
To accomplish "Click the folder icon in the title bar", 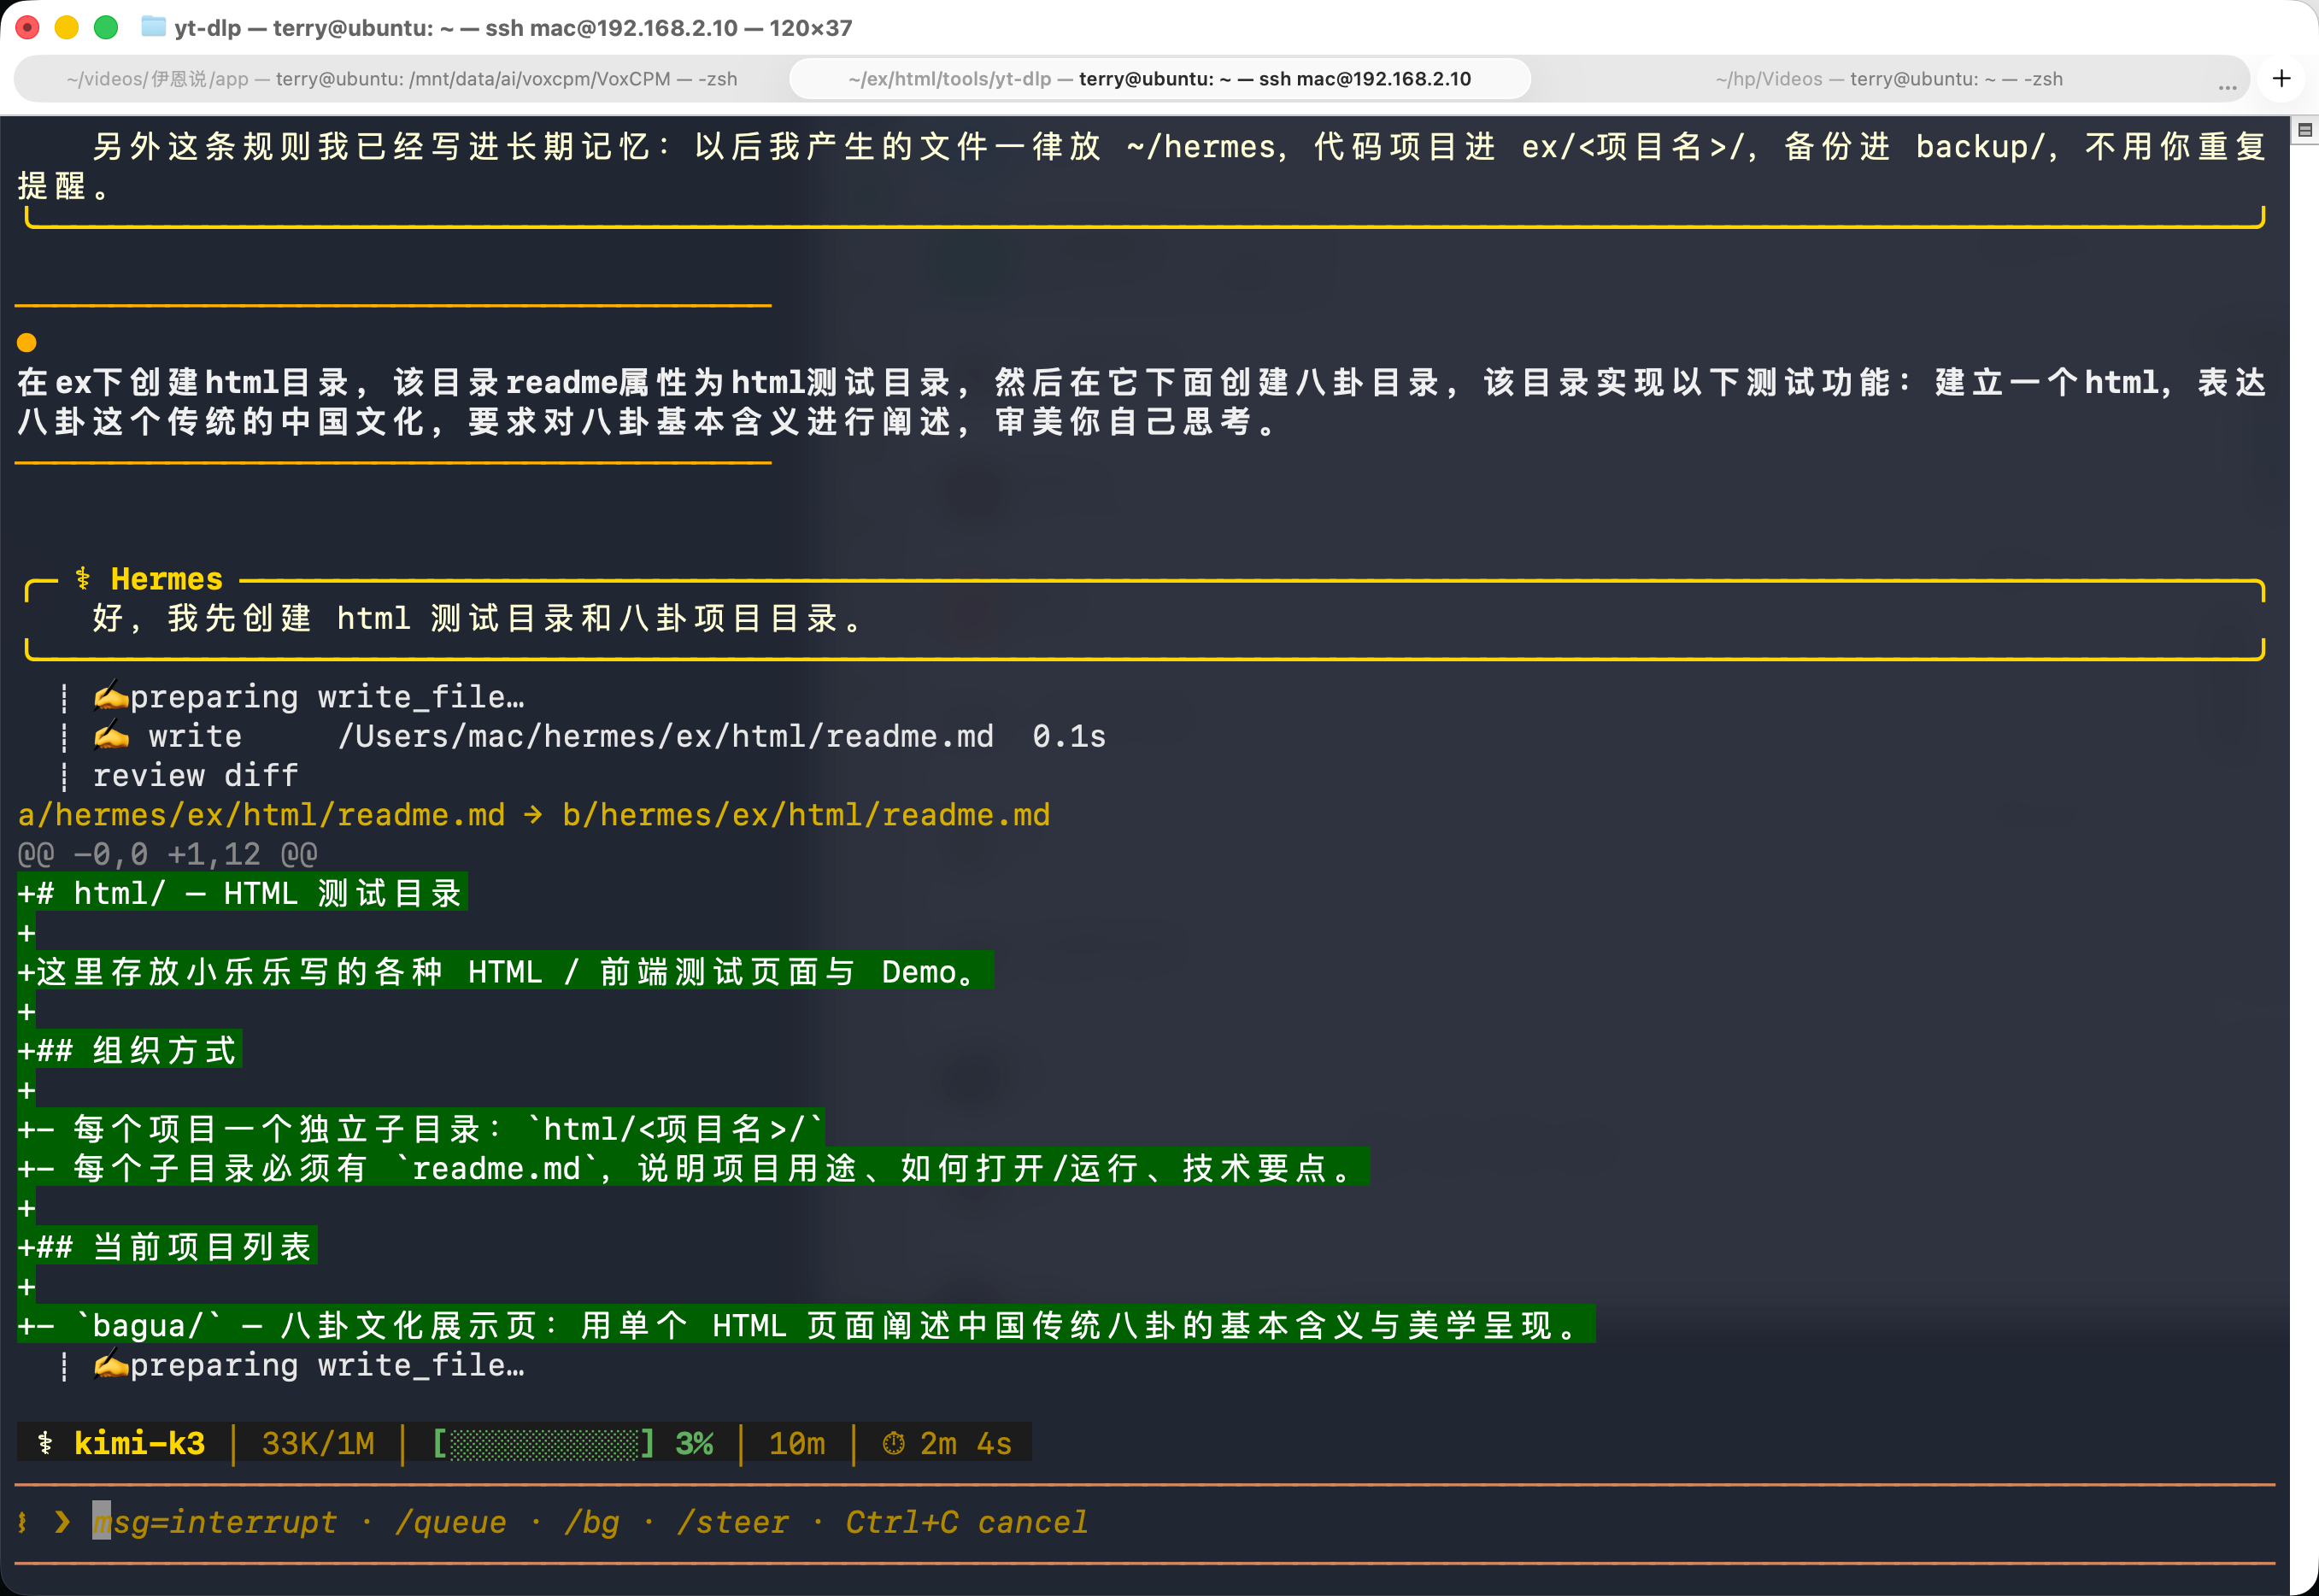I will (153, 27).
